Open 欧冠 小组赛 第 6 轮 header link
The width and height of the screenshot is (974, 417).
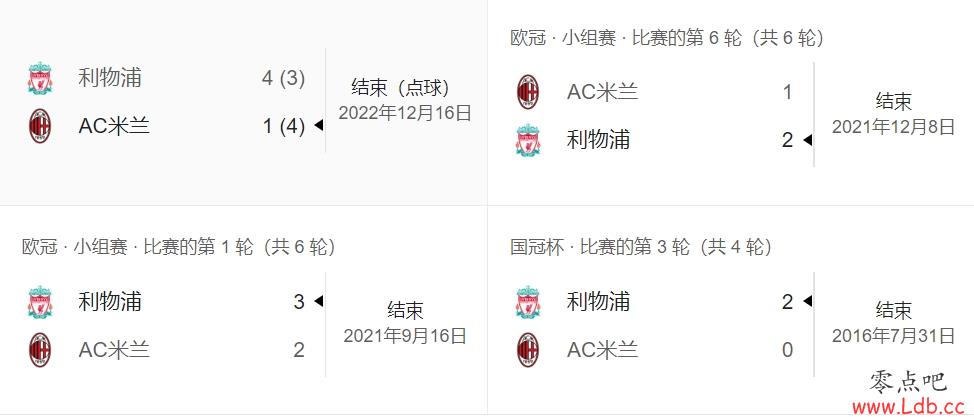[x=667, y=39]
